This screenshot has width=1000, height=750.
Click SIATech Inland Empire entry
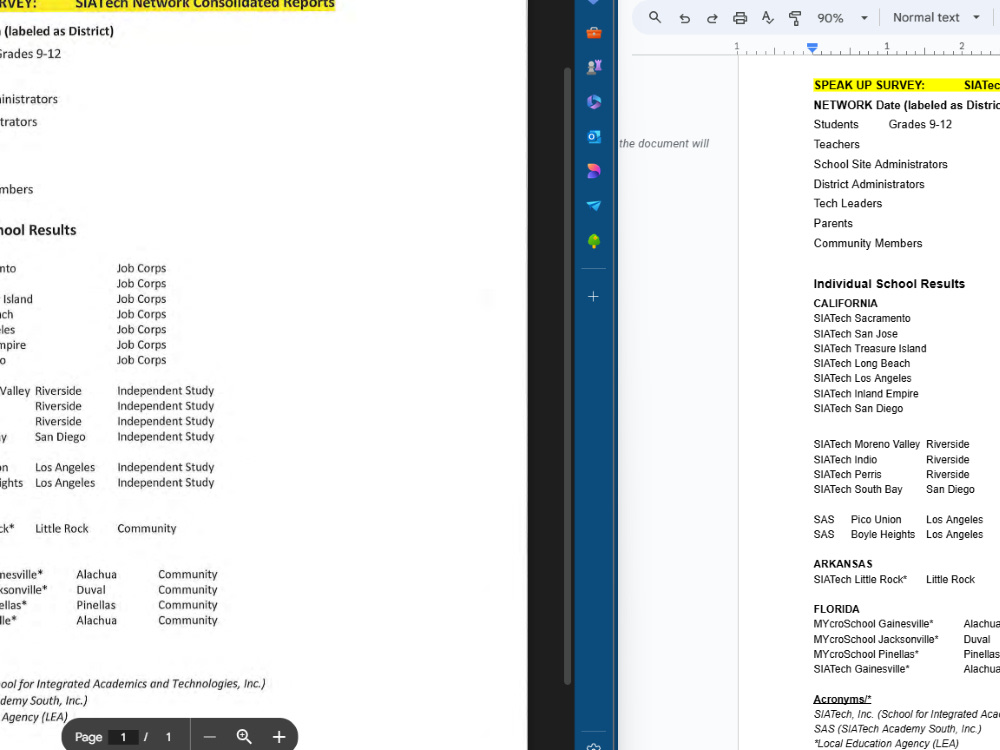click(x=865, y=393)
